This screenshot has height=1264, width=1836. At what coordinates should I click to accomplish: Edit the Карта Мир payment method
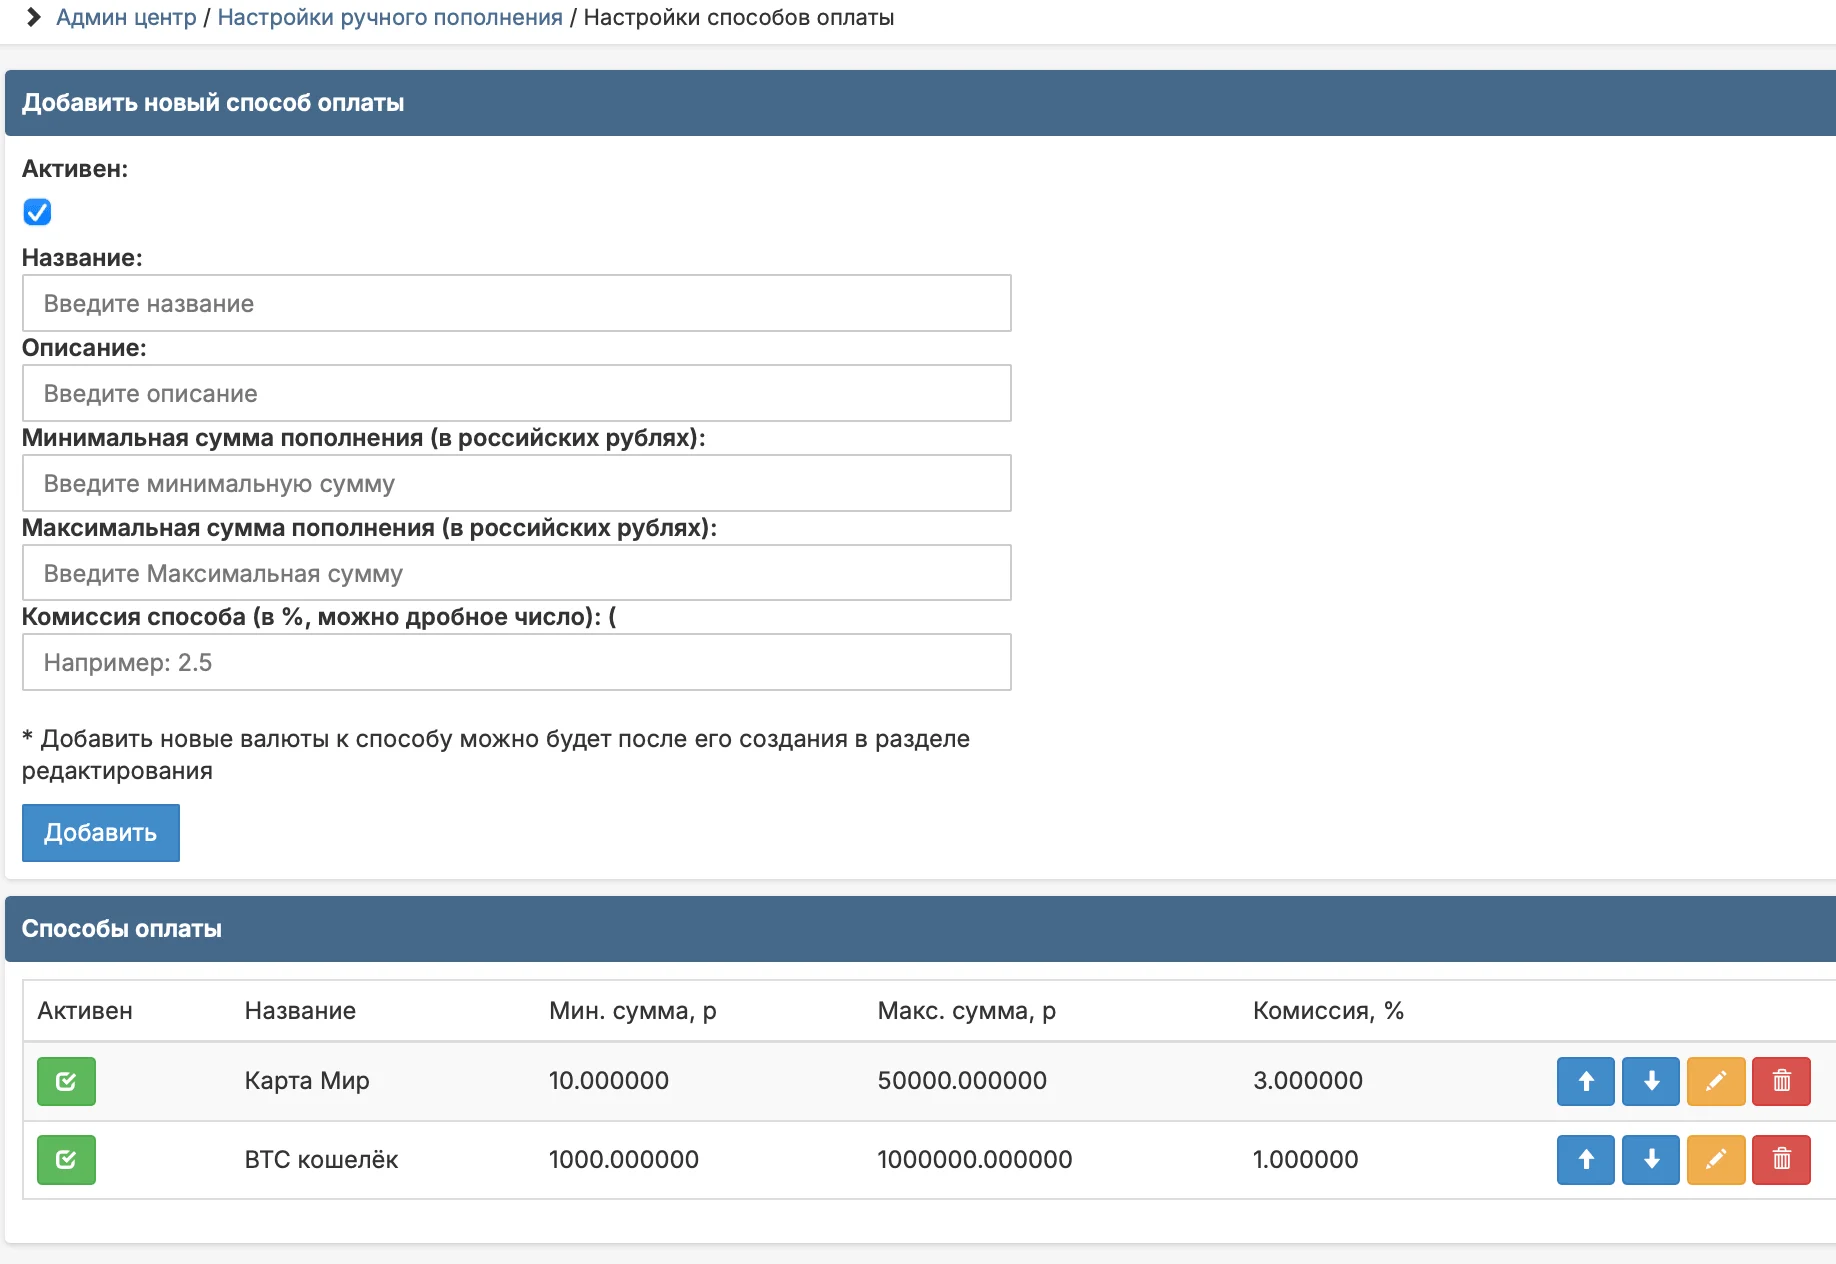1715,1081
